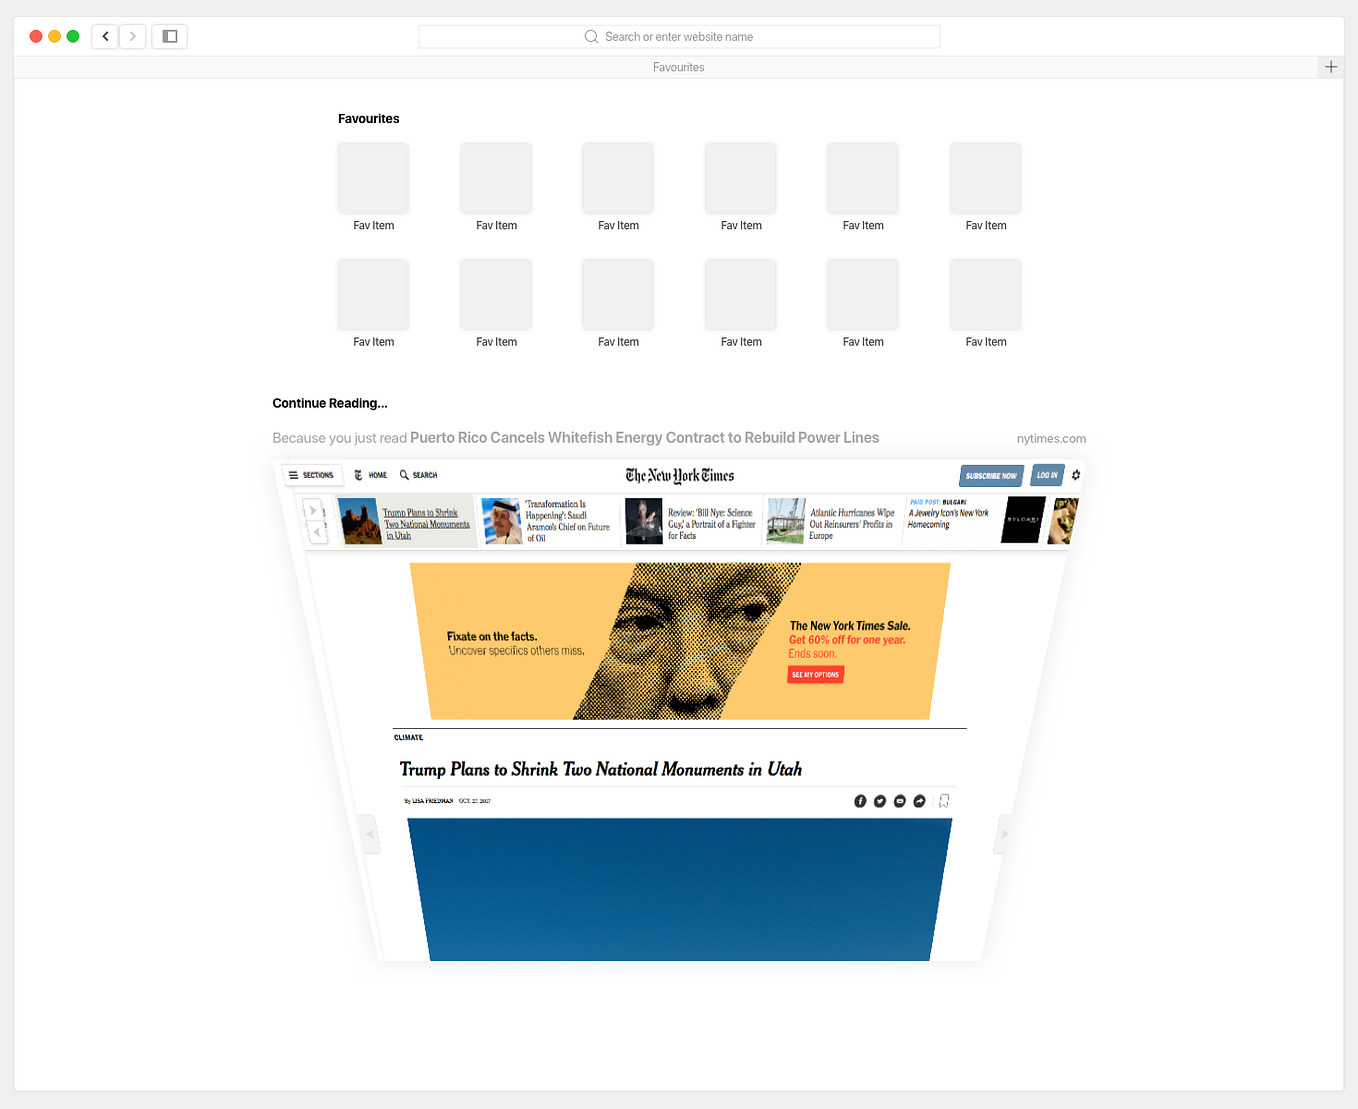Switch to the Favourites tab
The height and width of the screenshot is (1109, 1358).
pos(679,67)
